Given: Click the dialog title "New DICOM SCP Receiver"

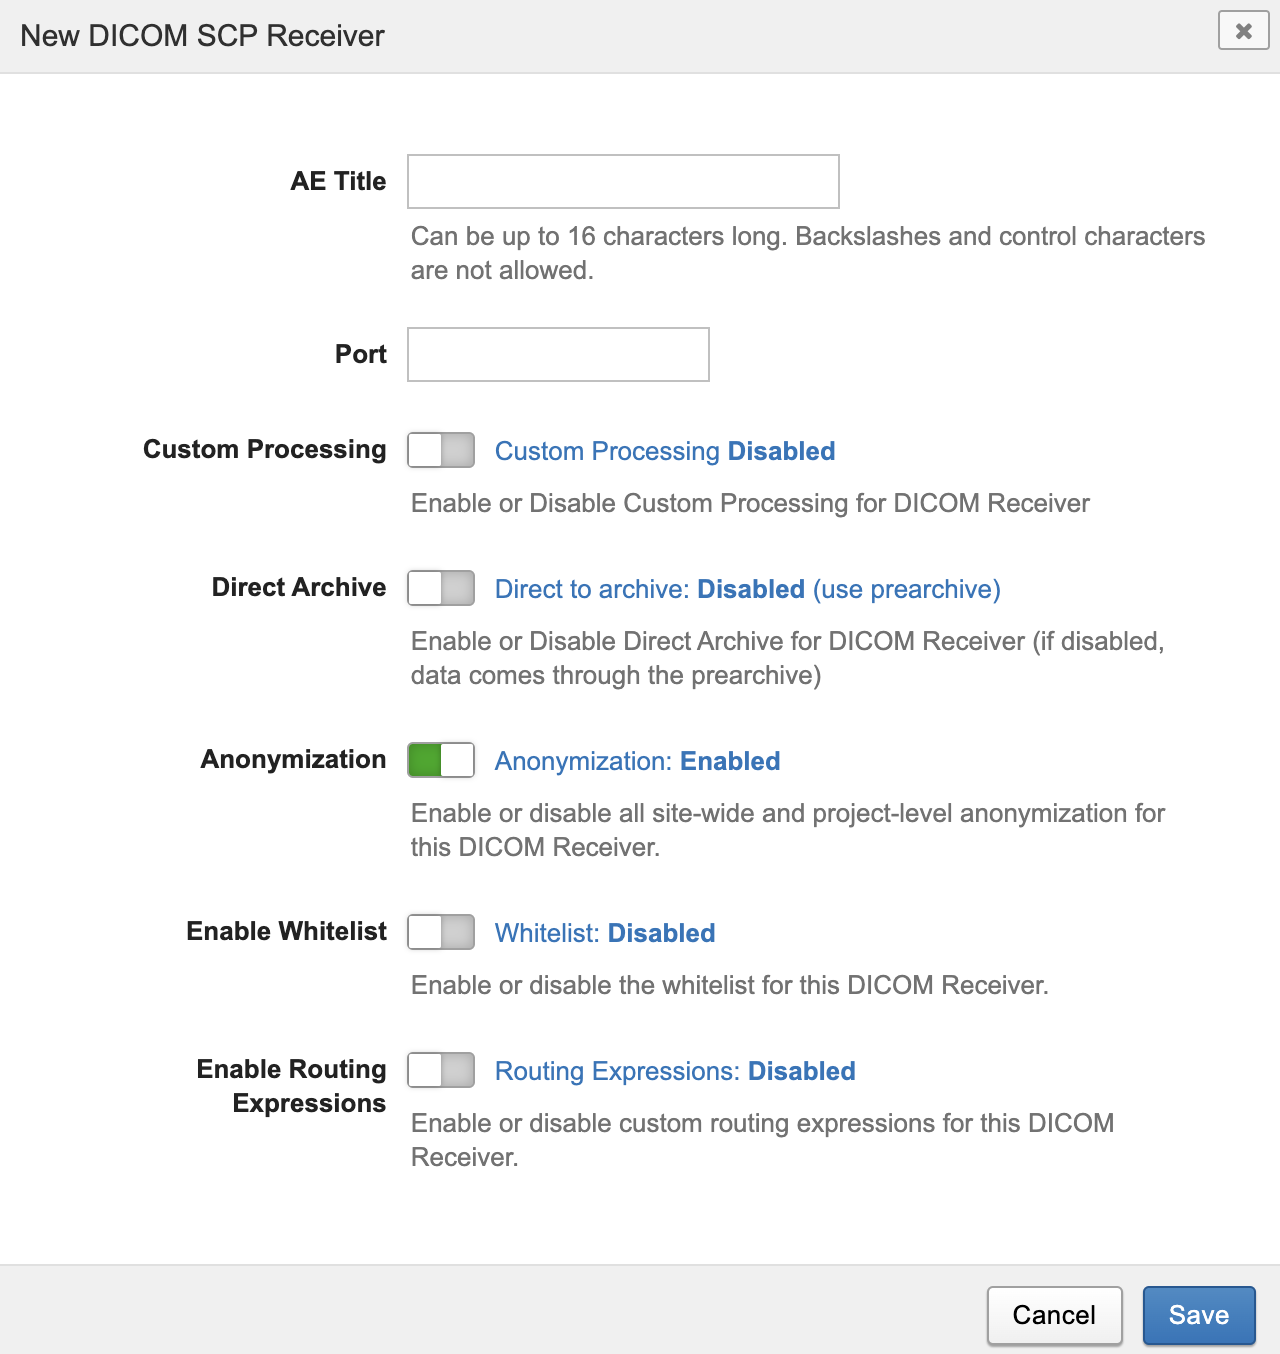Looking at the screenshot, I should coord(202,36).
